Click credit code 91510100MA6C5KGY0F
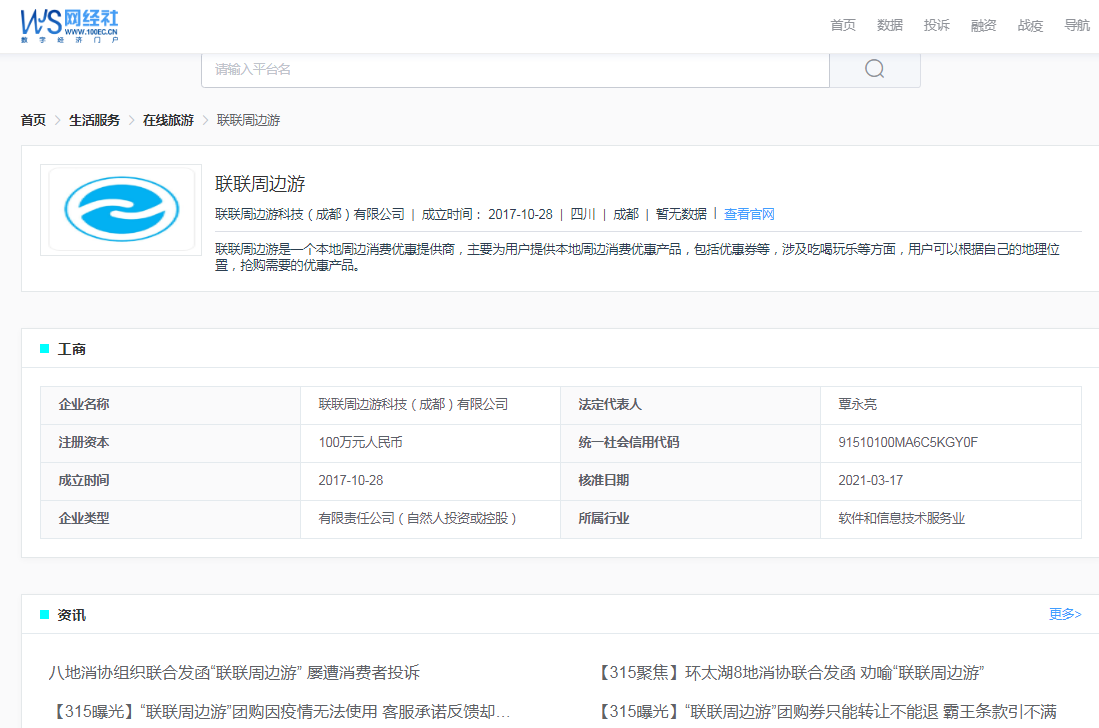 click(908, 442)
